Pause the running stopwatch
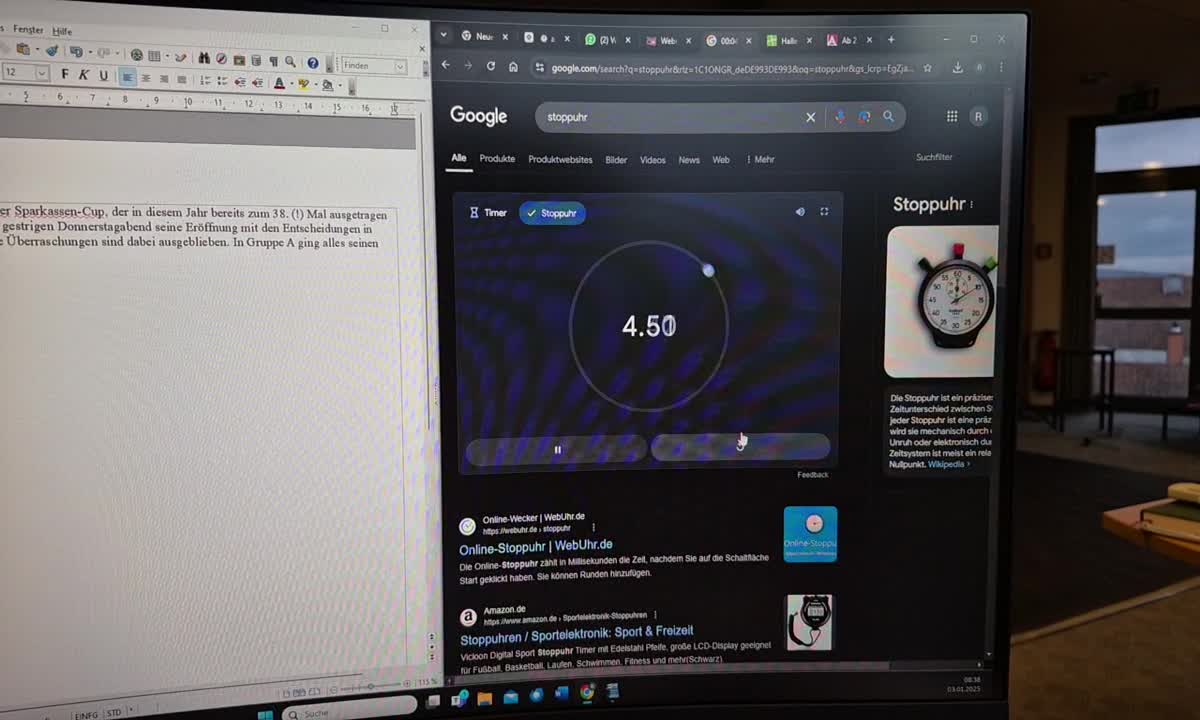The width and height of the screenshot is (1200, 720). click(x=557, y=450)
